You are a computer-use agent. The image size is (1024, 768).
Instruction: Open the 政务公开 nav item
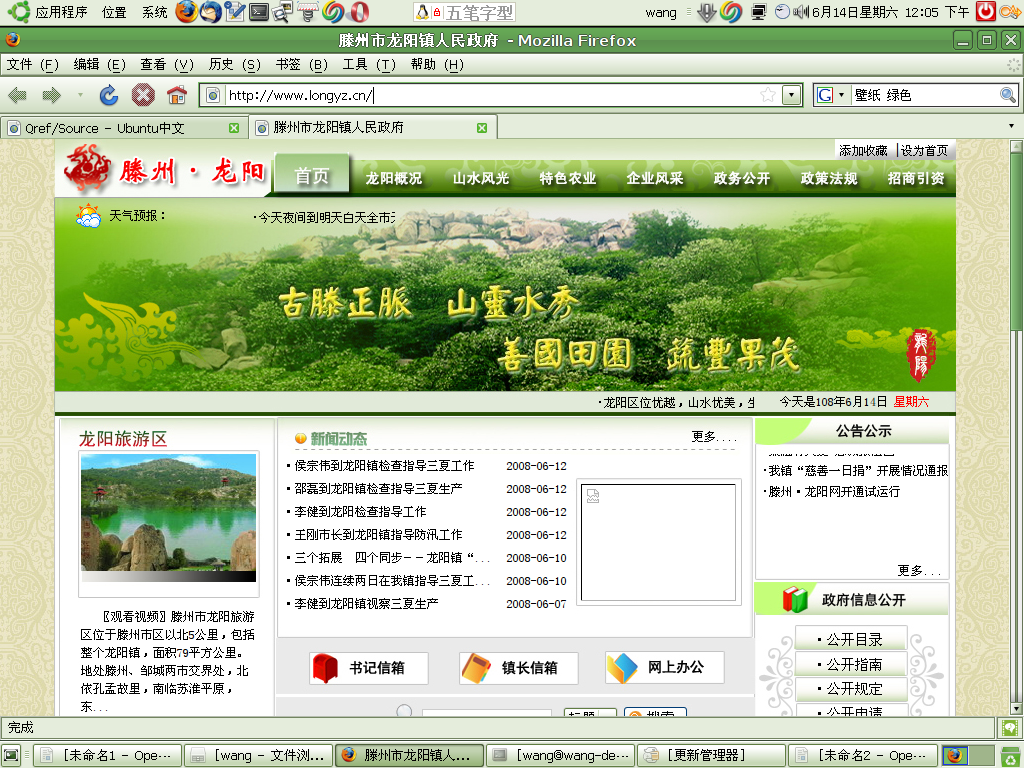[742, 178]
